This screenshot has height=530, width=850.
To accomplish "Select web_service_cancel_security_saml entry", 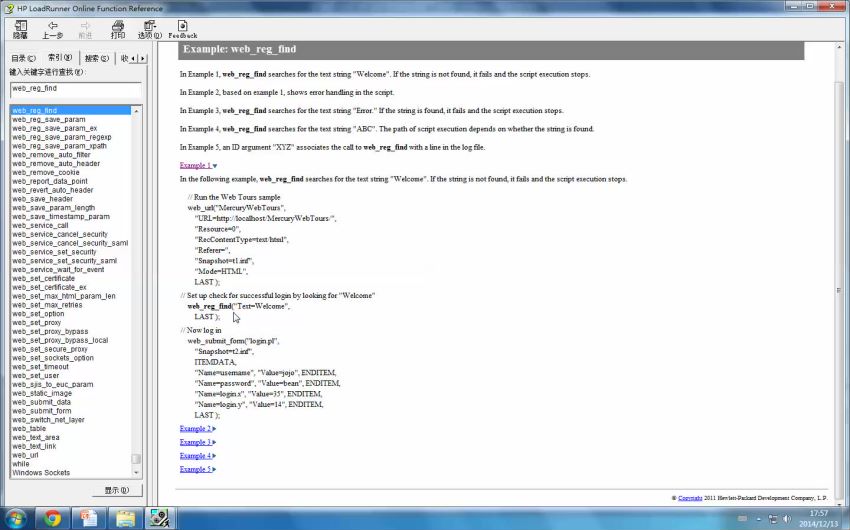I will tap(70, 243).
